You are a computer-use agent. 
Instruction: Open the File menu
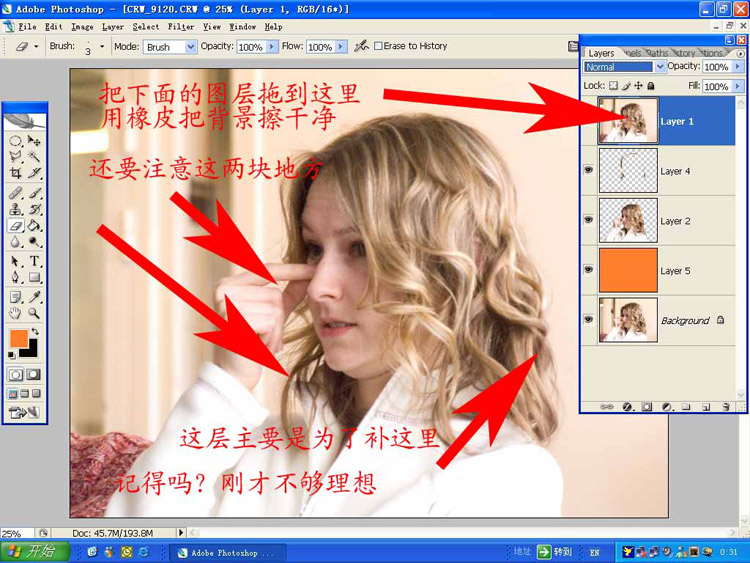[27, 27]
